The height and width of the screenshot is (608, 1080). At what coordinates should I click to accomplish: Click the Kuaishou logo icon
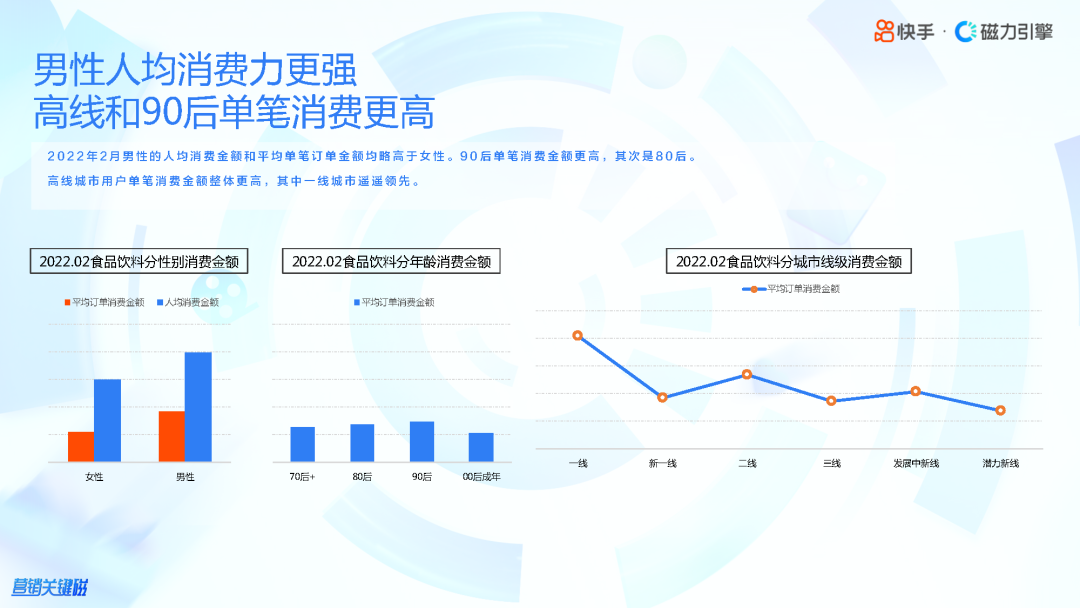884,31
